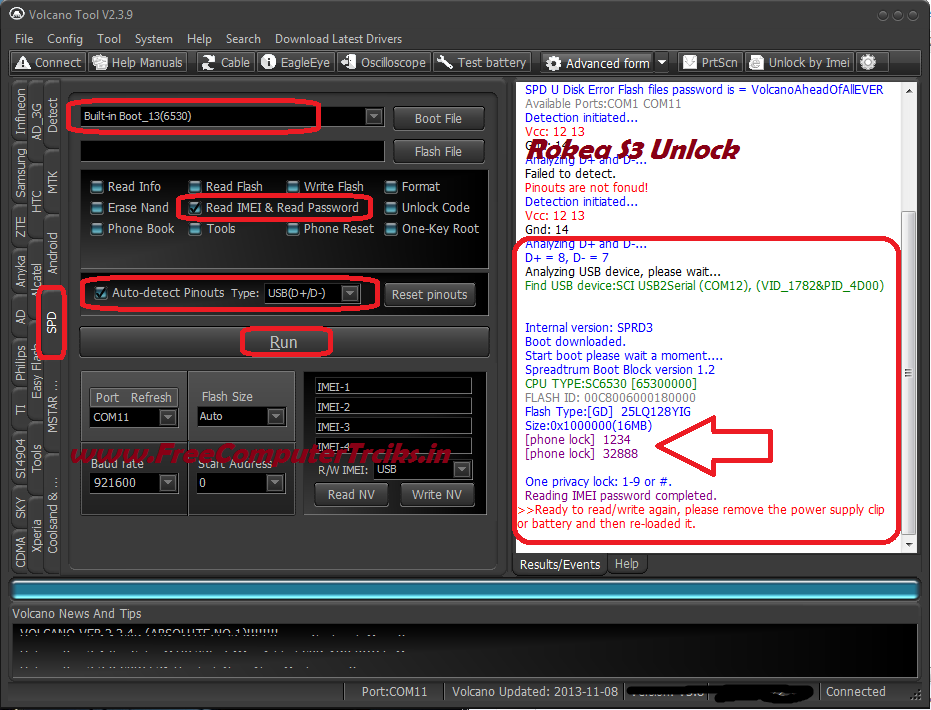Click the IMEI-2 input field
Image resolution: width=931 pixels, height=710 pixels.
tap(393, 407)
